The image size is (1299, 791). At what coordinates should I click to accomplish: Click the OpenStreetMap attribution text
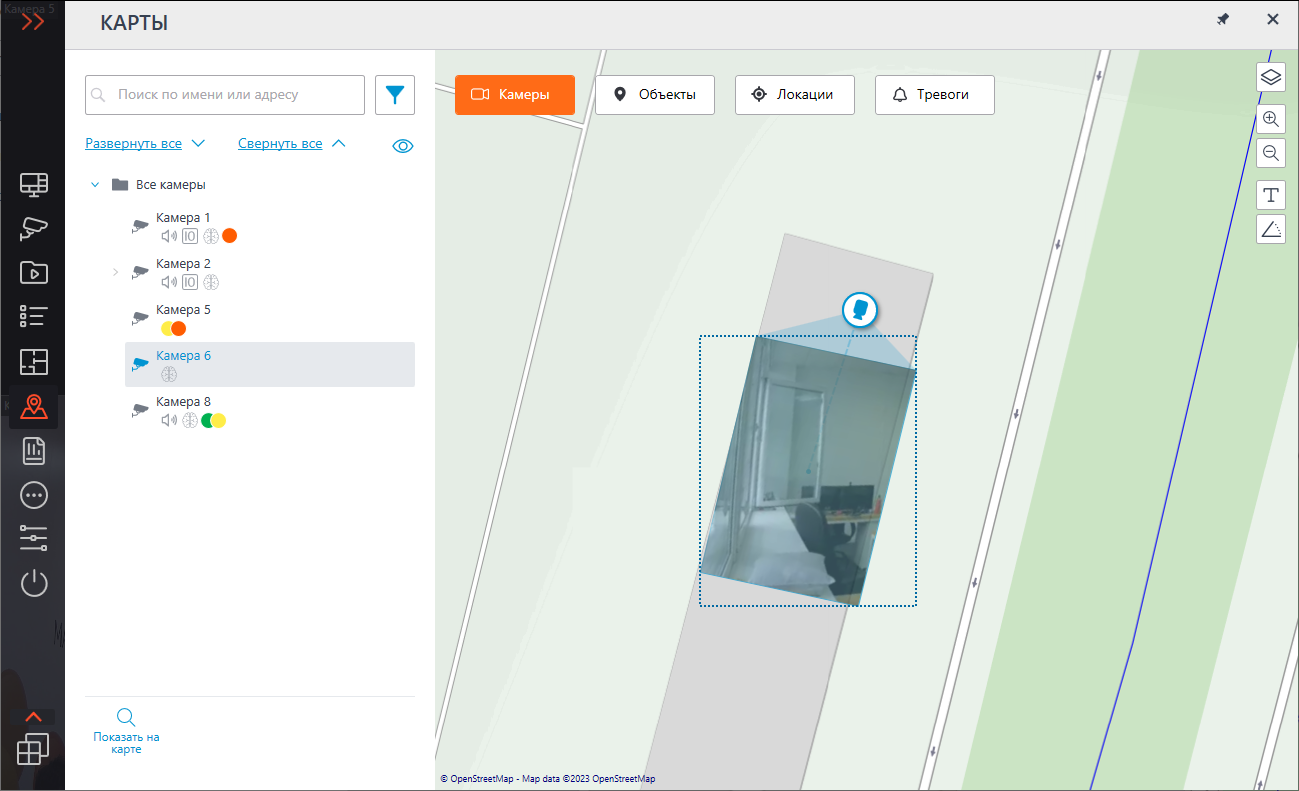[x=548, y=779]
